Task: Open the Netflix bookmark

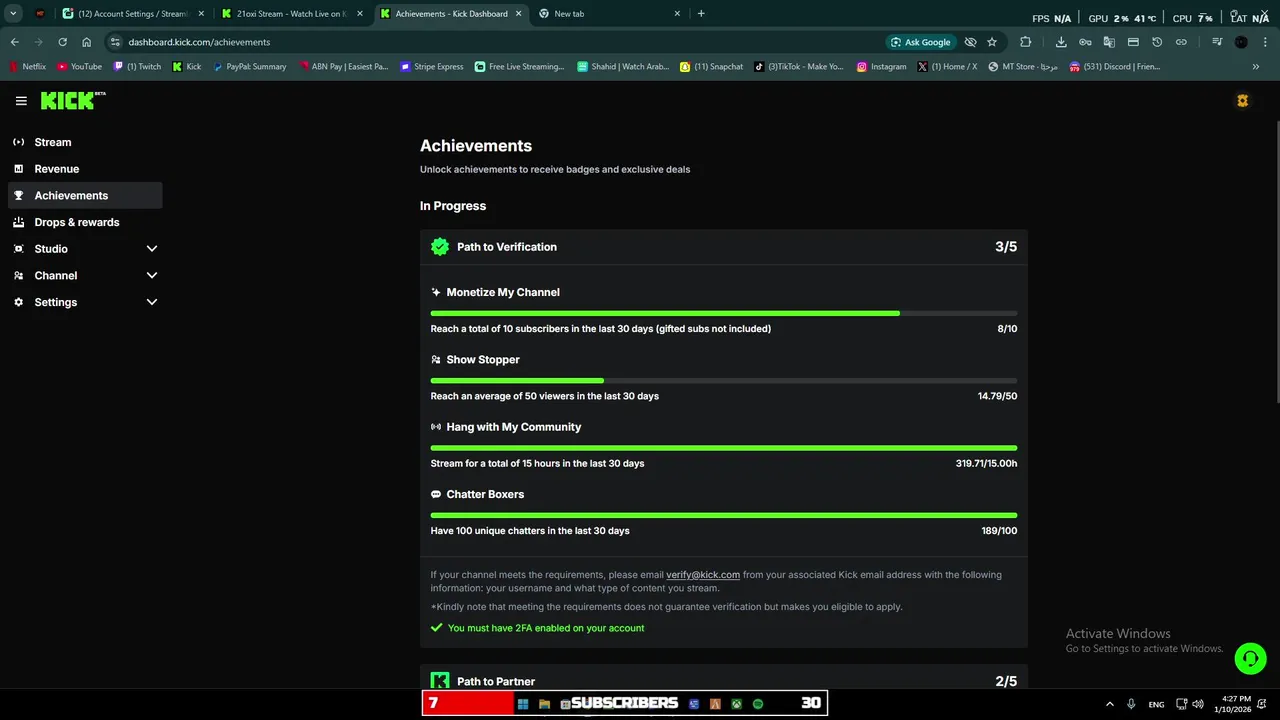Action: (27, 67)
